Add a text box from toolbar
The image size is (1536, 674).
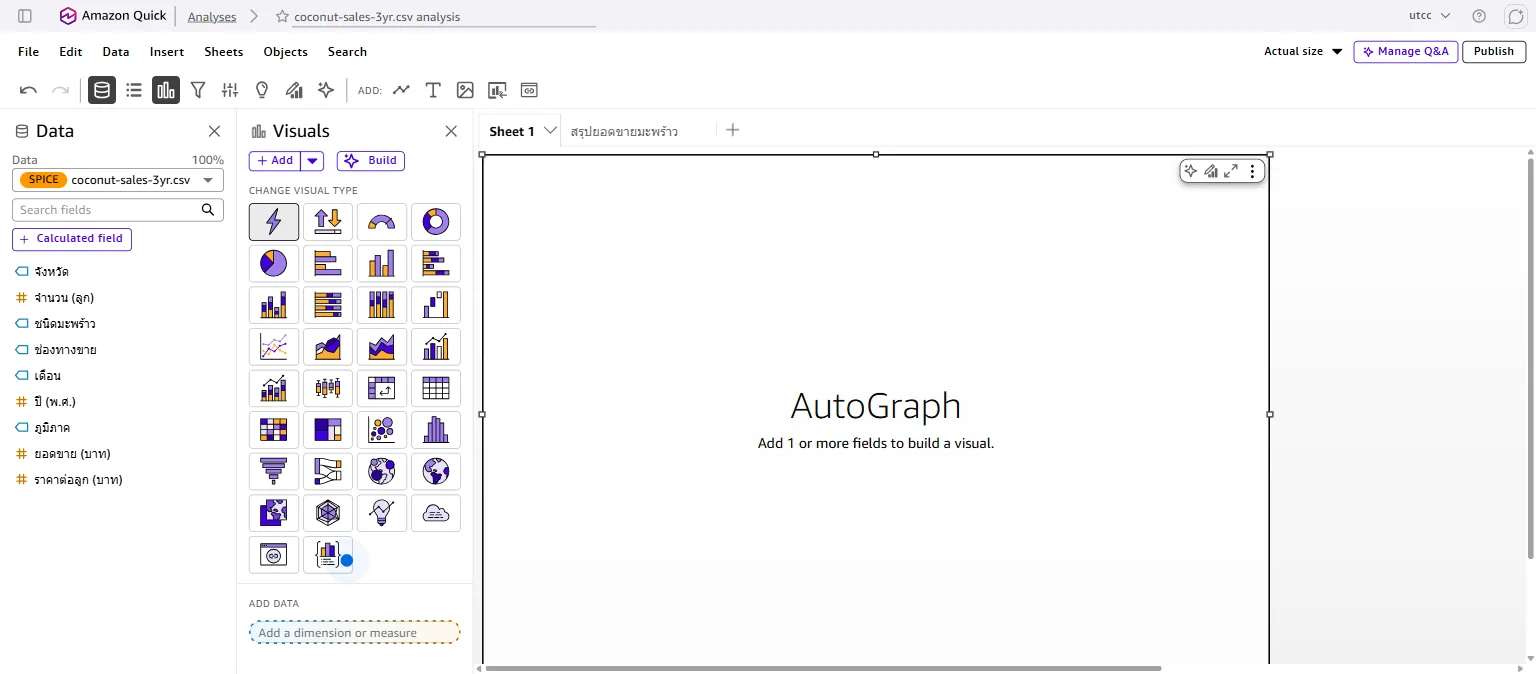433,90
